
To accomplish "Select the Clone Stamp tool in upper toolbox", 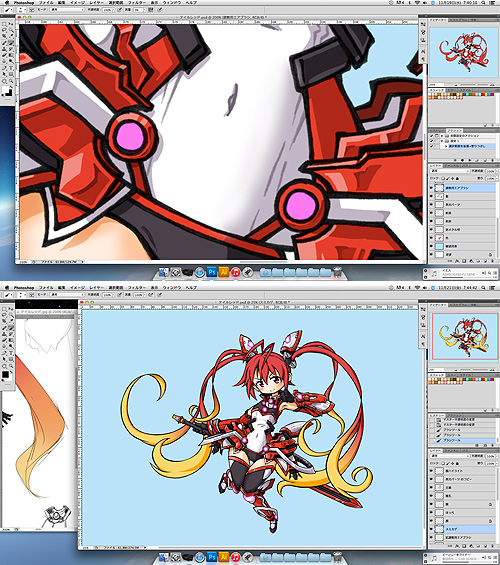I will 4,49.
